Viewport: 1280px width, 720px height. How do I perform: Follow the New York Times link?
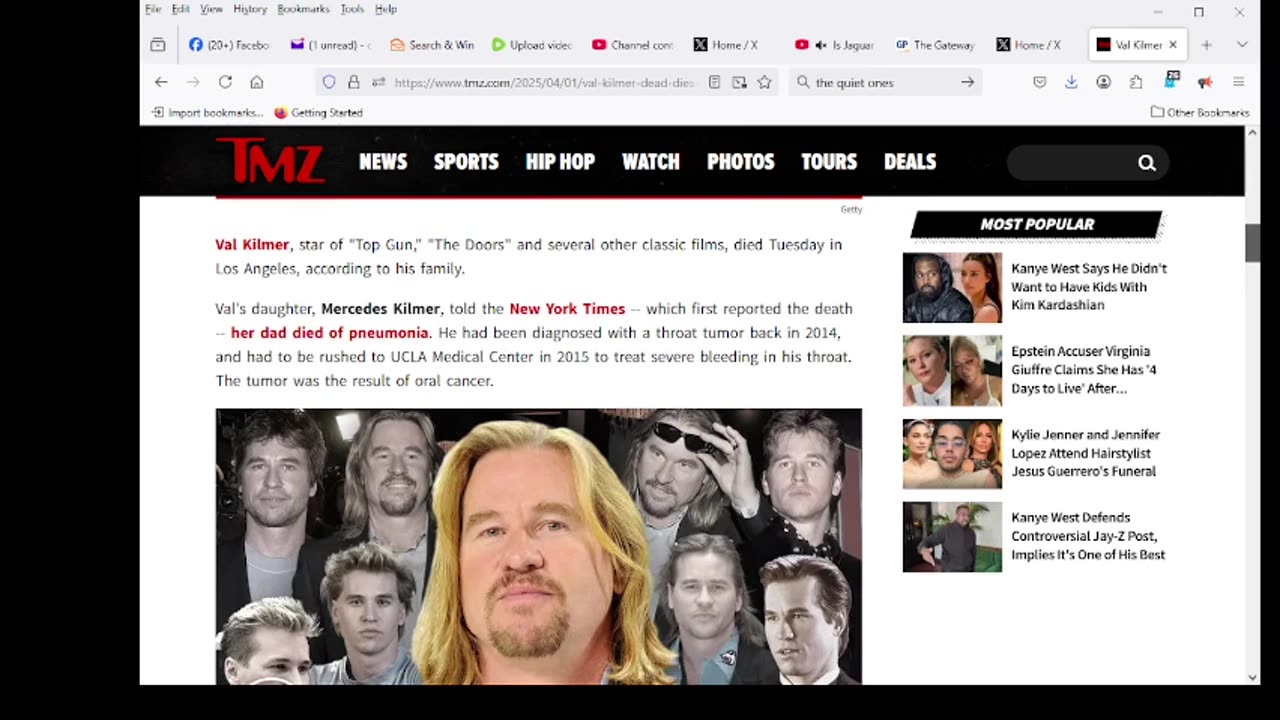click(567, 308)
